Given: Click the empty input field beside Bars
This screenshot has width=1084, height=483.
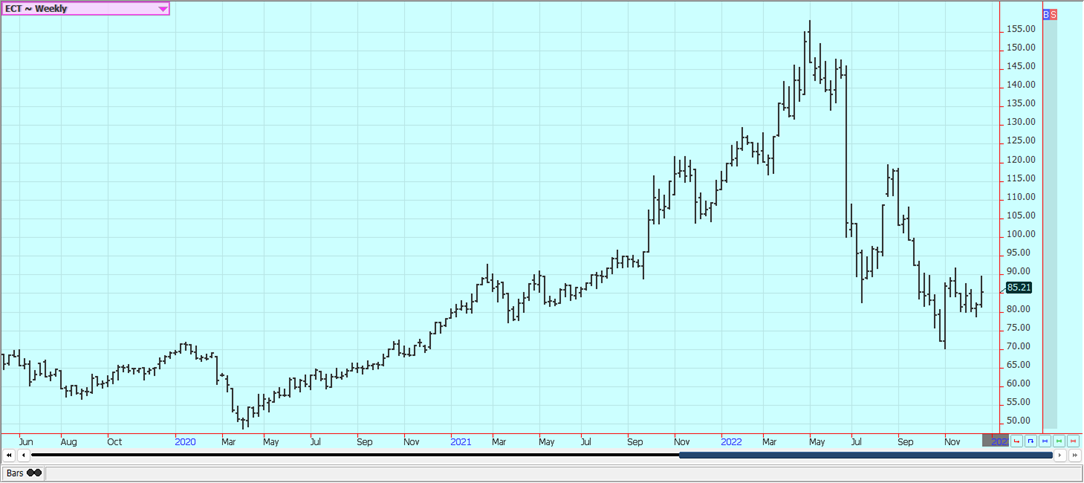Looking at the screenshot, I should (x=563, y=473).
